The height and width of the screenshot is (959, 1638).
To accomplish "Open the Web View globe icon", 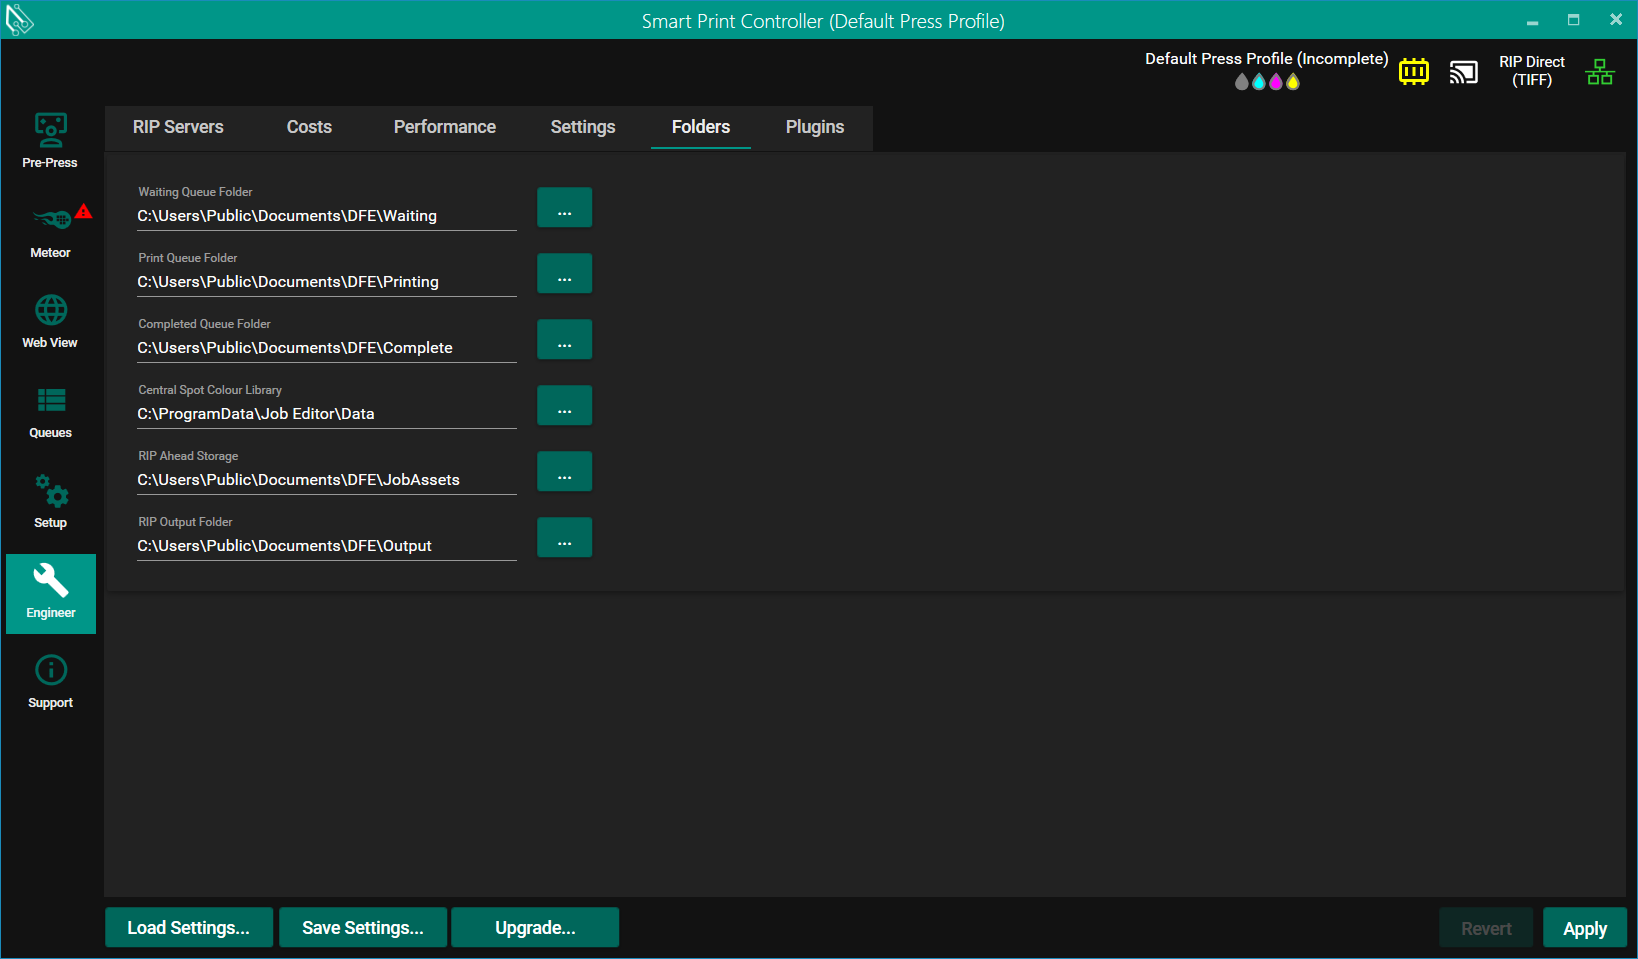I will [50, 321].
